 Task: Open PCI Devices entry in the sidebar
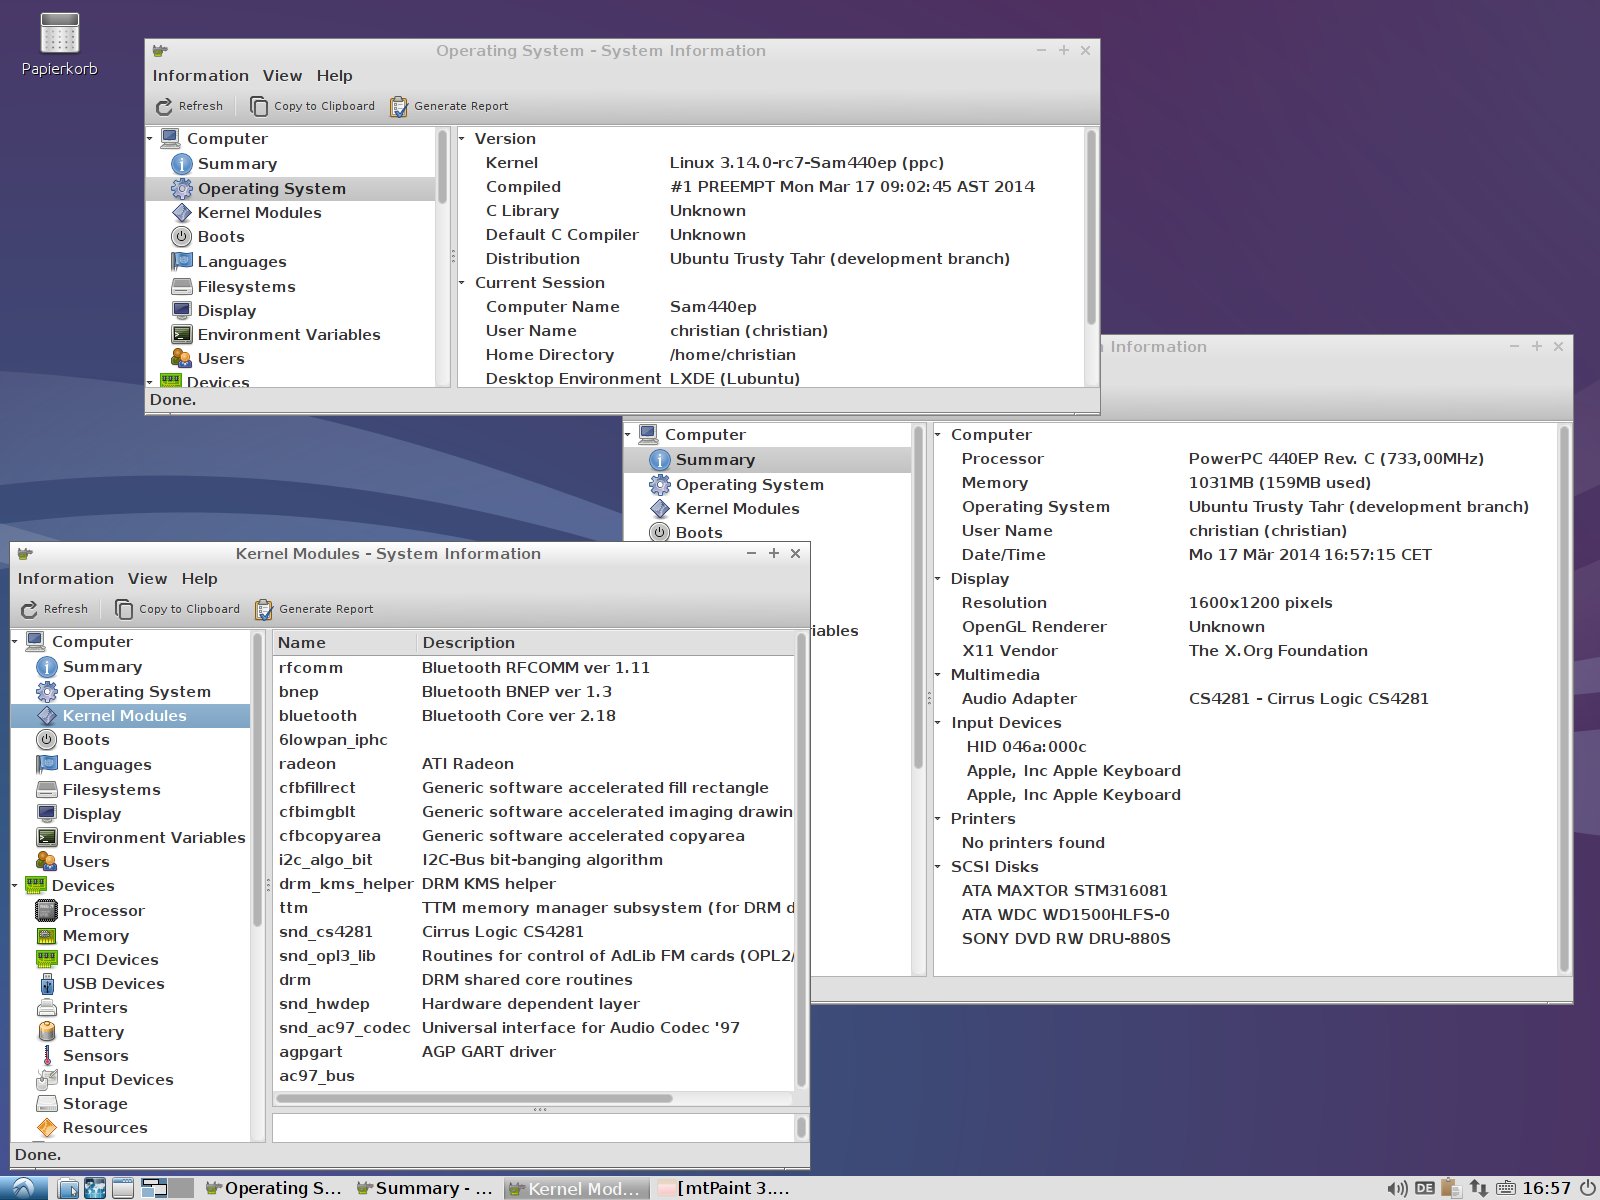coord(110,959)
